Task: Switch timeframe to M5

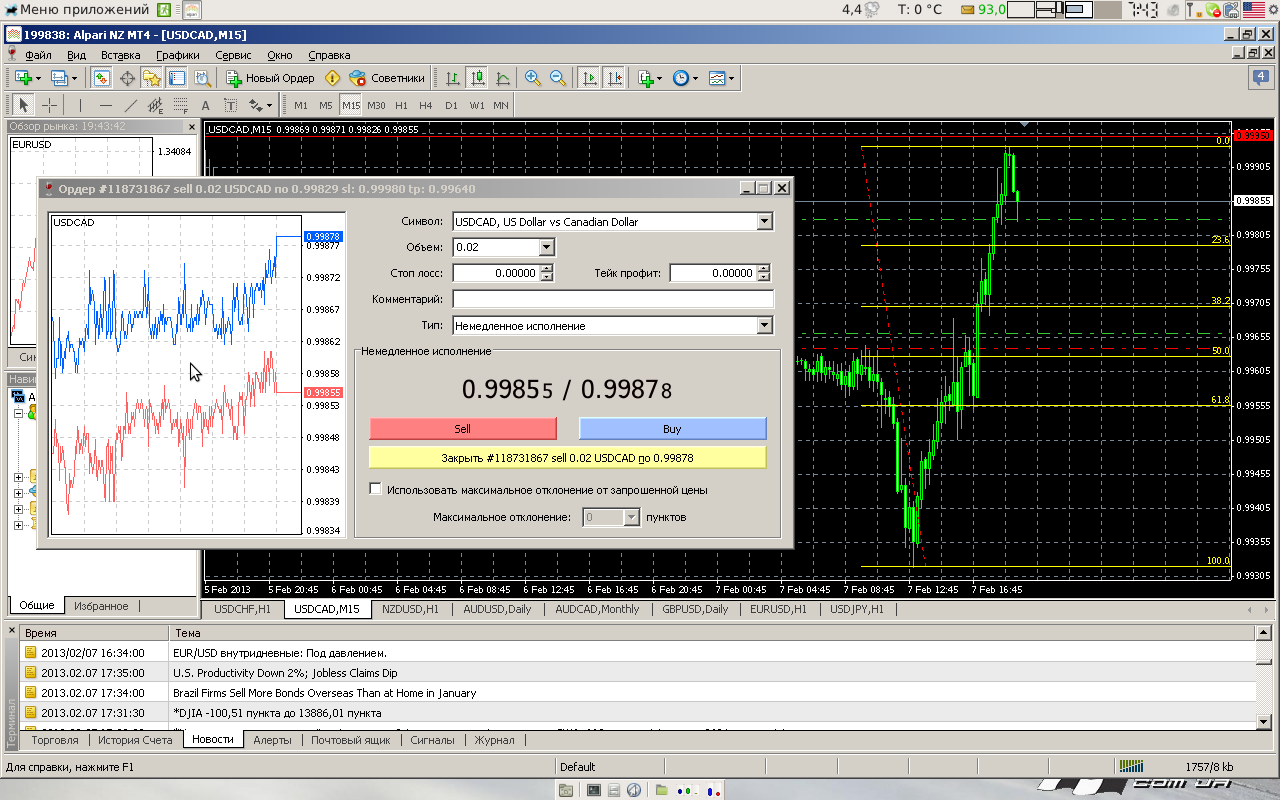Action: (326, 105)
